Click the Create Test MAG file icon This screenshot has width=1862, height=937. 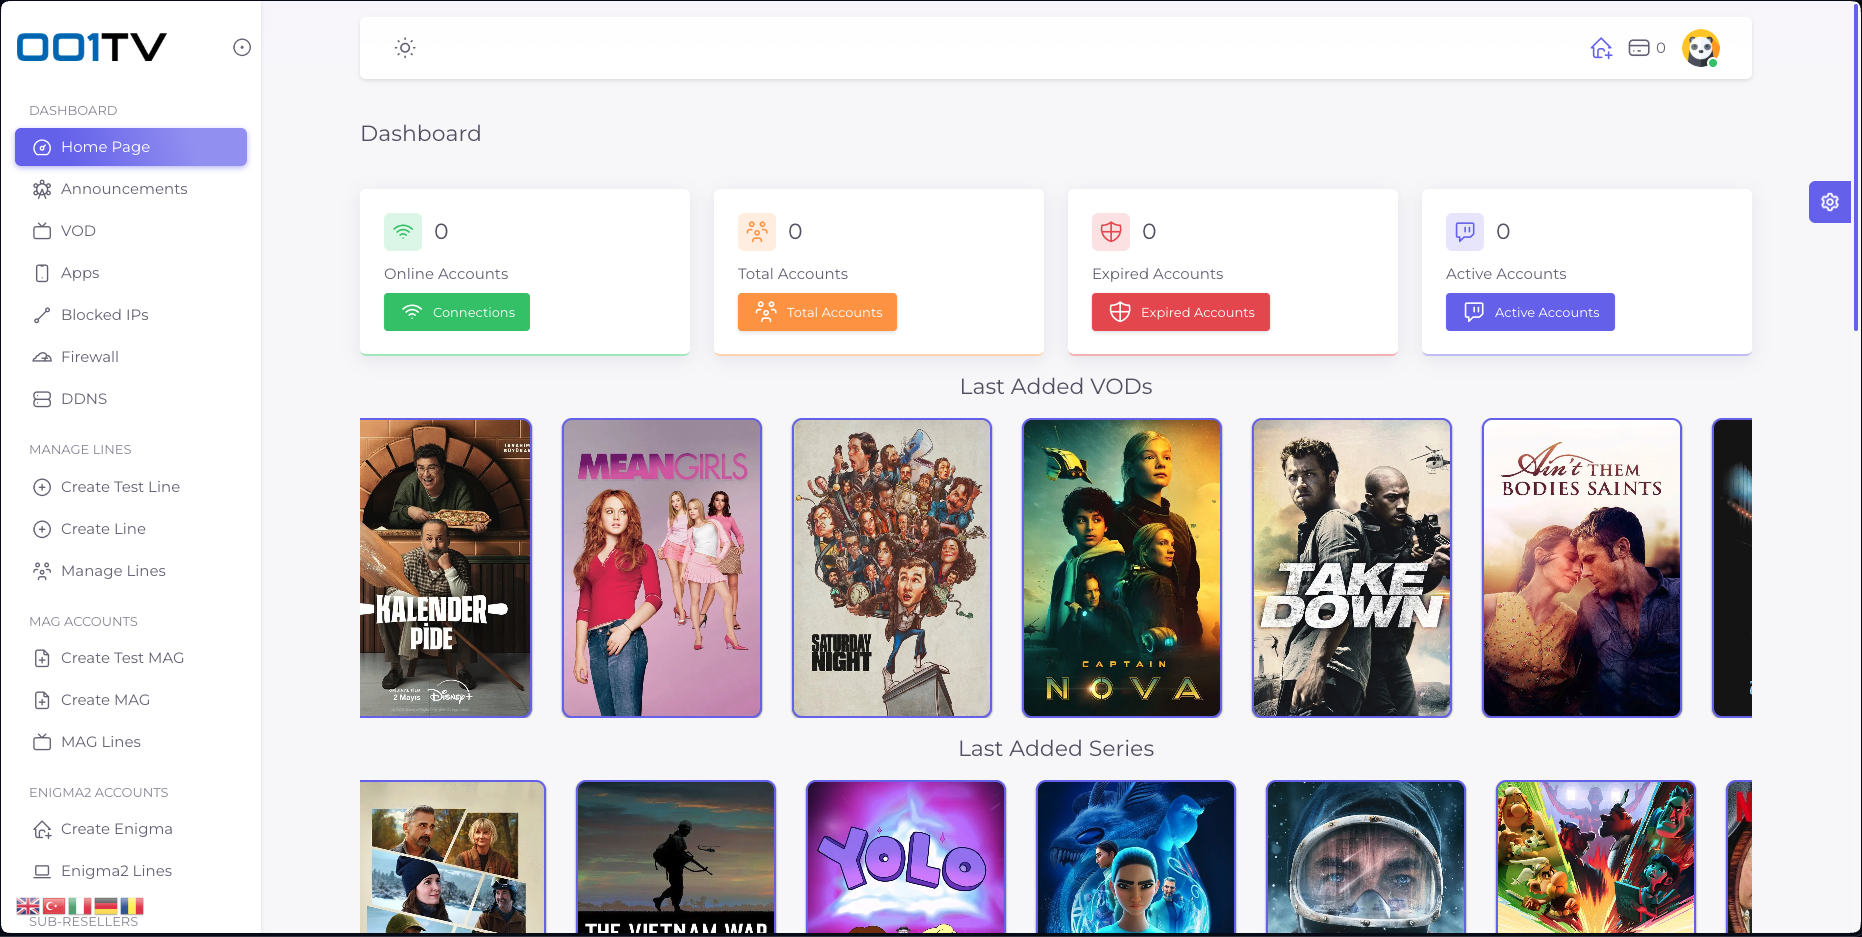click(x=42, y=658)
